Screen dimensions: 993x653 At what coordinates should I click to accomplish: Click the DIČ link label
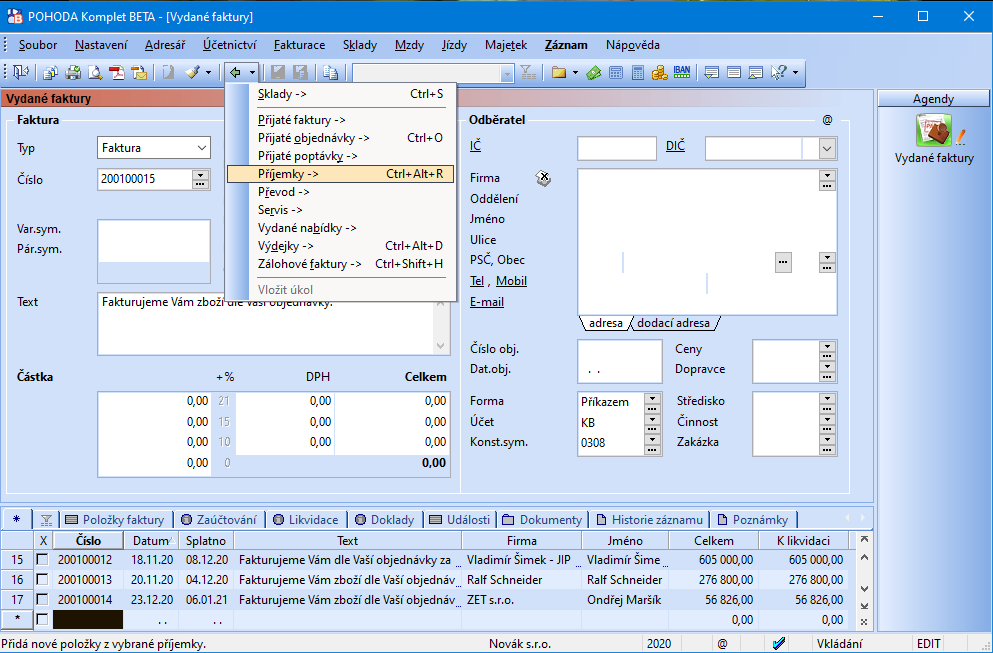point(676,146)
